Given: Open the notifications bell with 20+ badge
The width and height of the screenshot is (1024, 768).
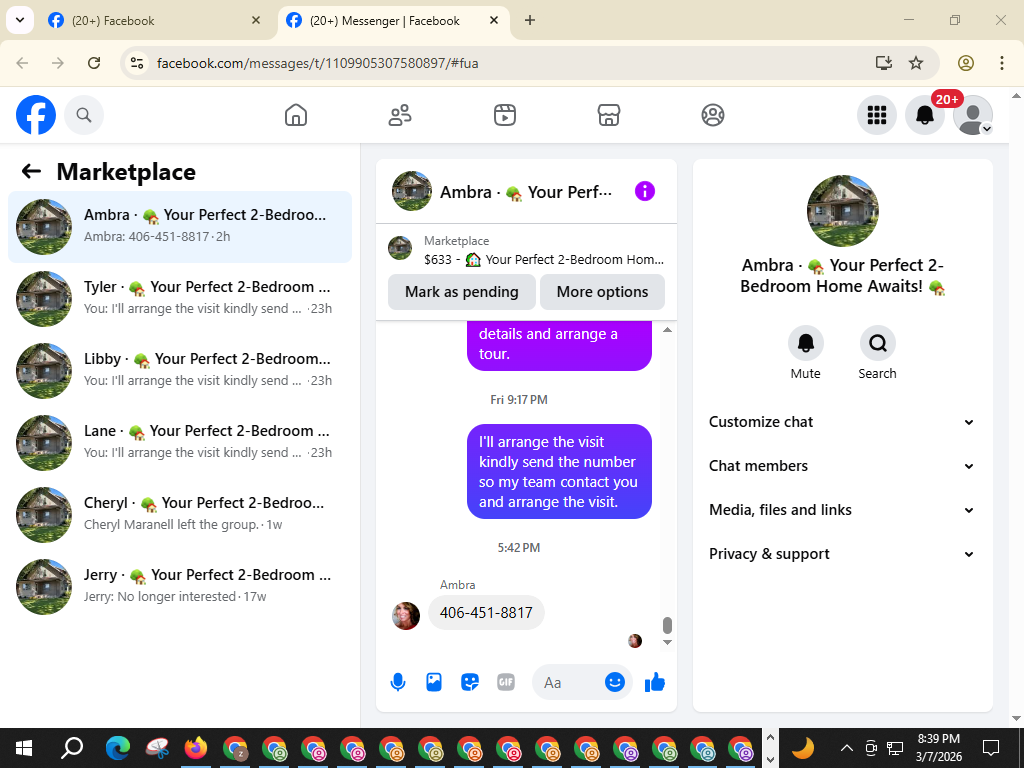Looking at the screenshot, I should point(925,115).
